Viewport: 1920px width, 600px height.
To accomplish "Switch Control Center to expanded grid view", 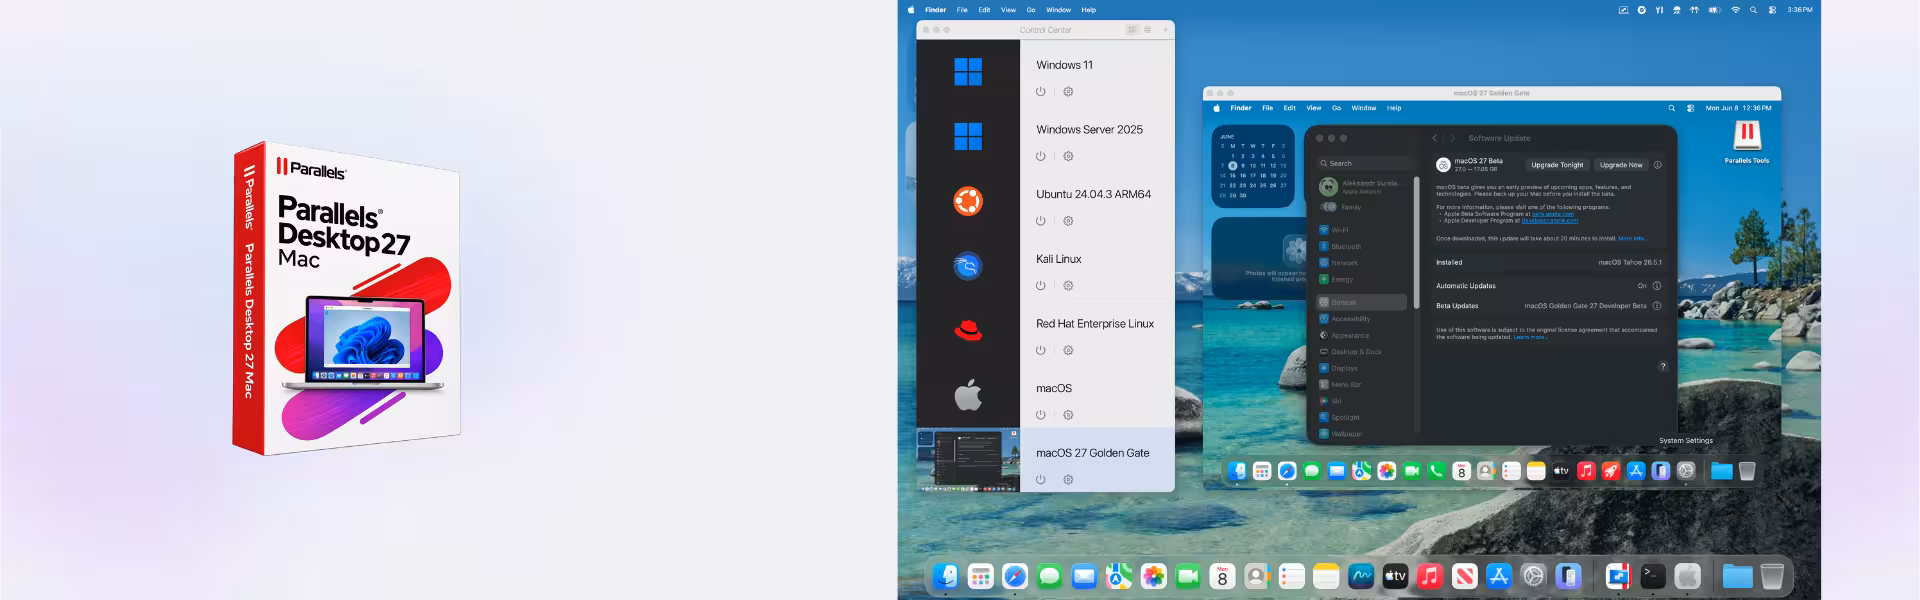I will pyautogui.click(x=1132, y=30).
